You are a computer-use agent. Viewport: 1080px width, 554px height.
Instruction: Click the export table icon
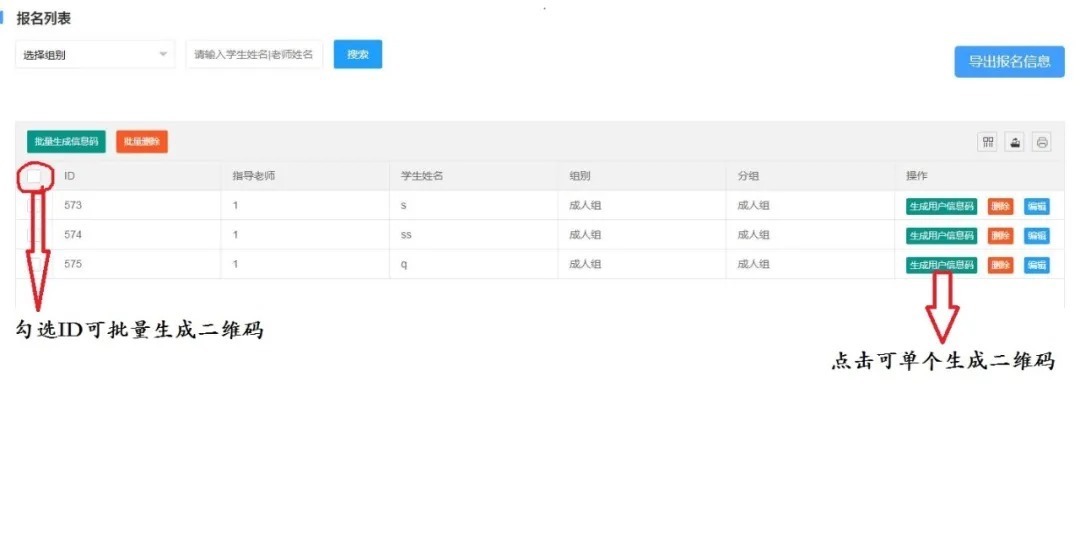click(1015, 142)
